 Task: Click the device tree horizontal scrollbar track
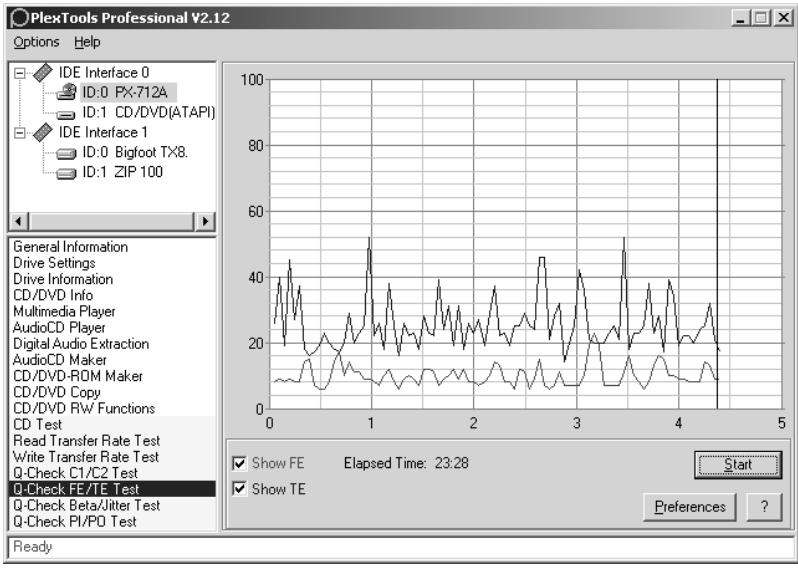(111, 221)
